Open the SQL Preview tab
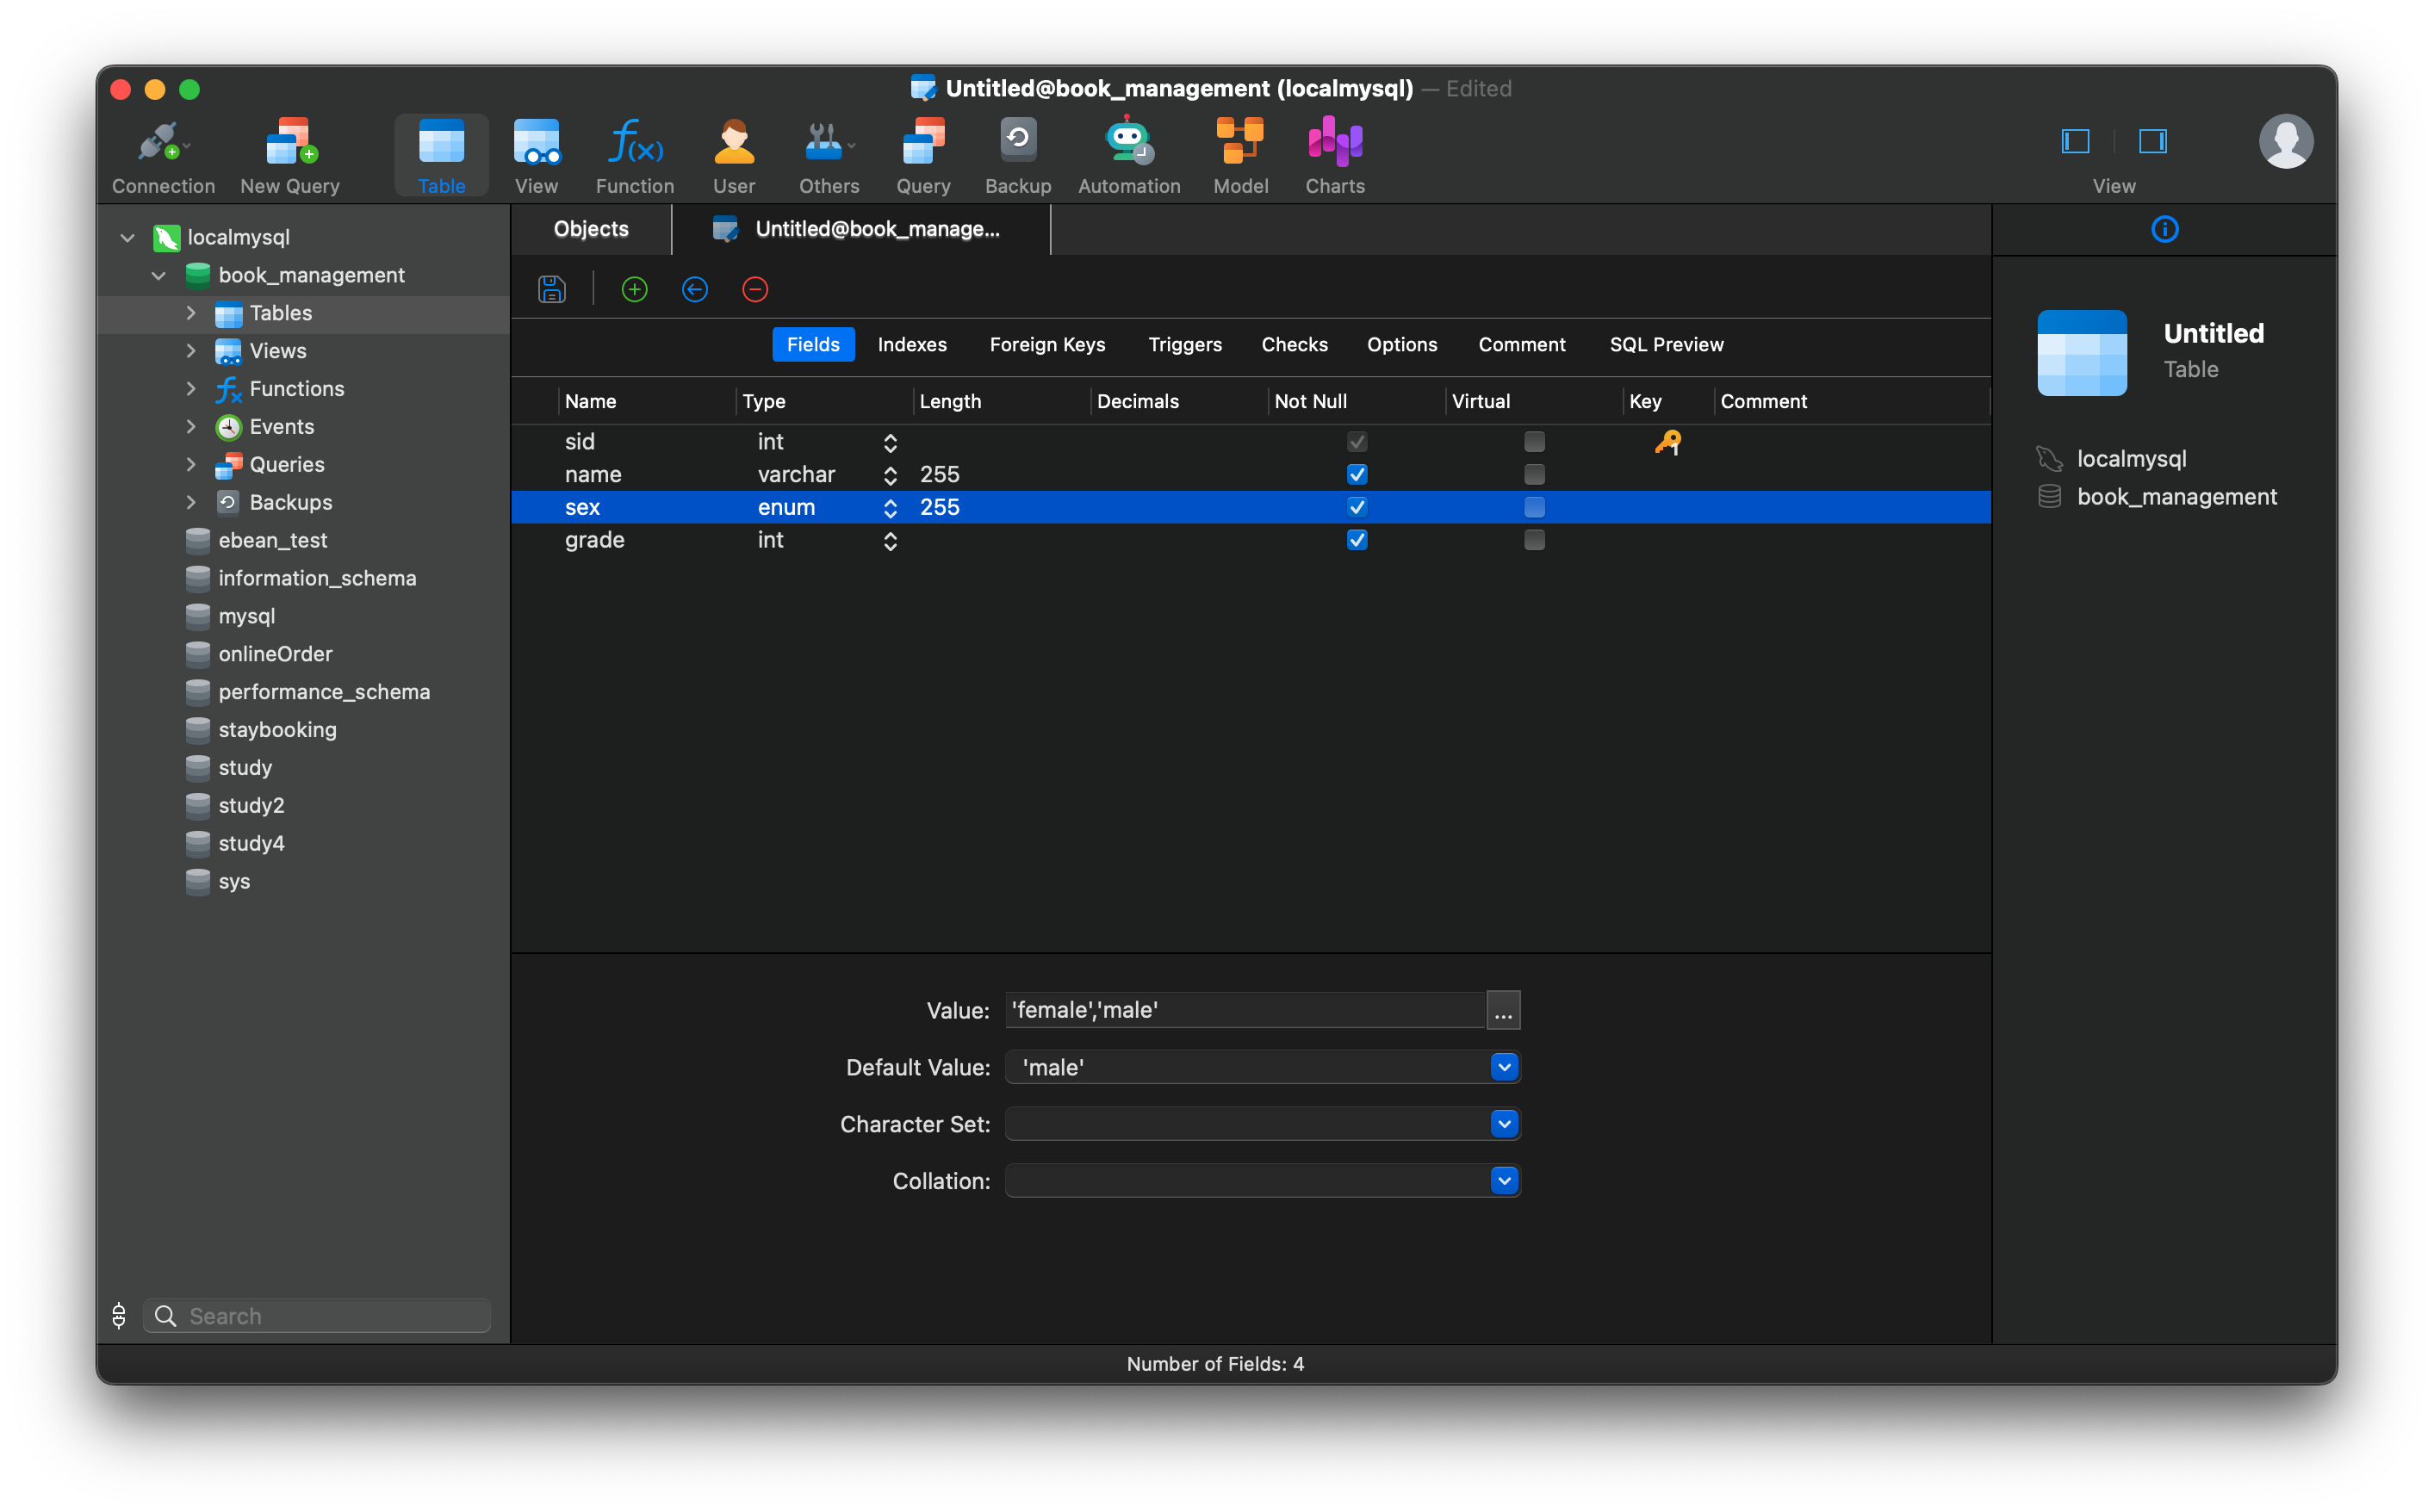The width and height of the screenshot is (2434, 1512). (x=1666, y=344)
